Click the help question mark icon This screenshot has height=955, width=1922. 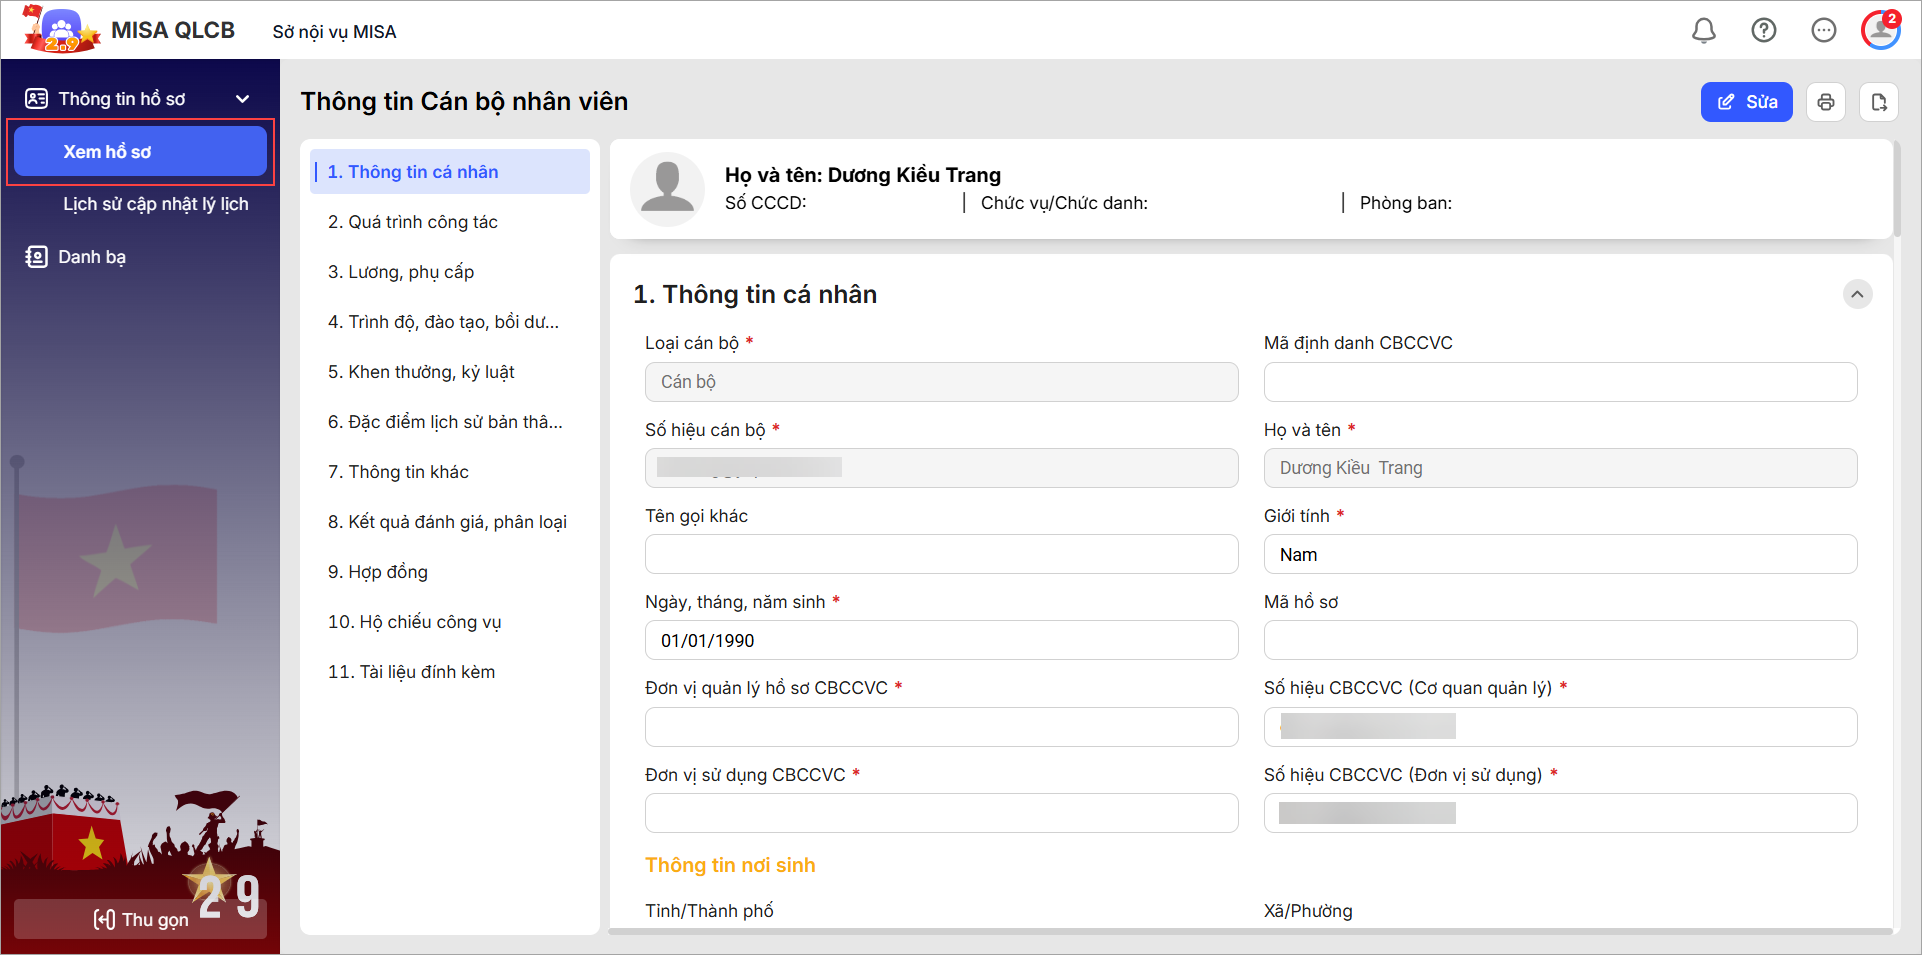[x=1763, y=31]
